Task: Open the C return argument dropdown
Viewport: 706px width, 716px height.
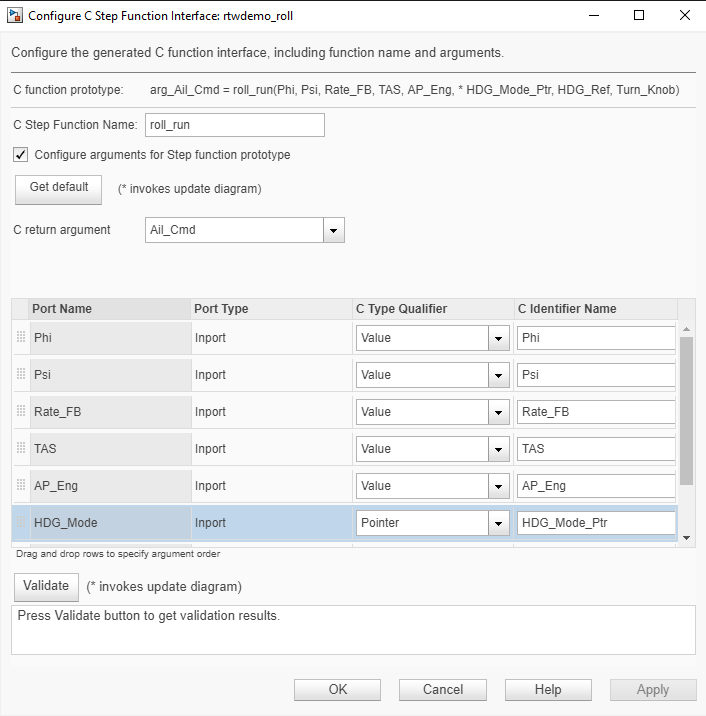Action: tap(334, 230)
